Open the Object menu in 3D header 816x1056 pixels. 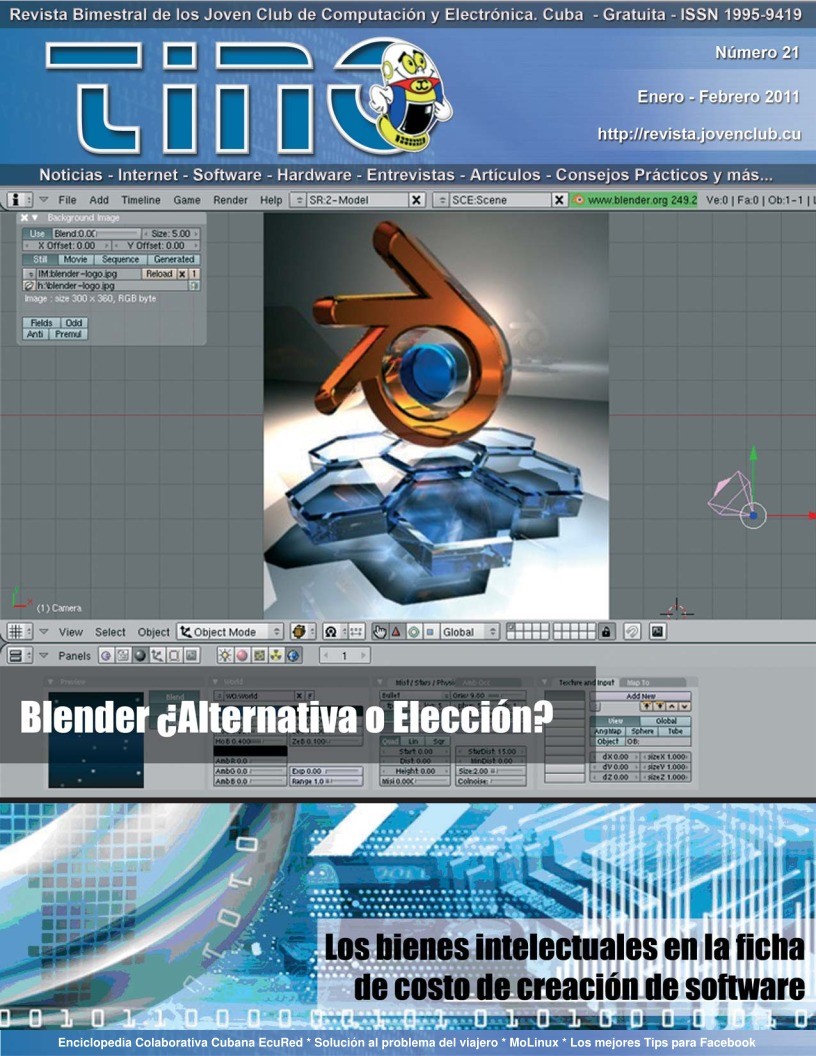pos(154,632)
